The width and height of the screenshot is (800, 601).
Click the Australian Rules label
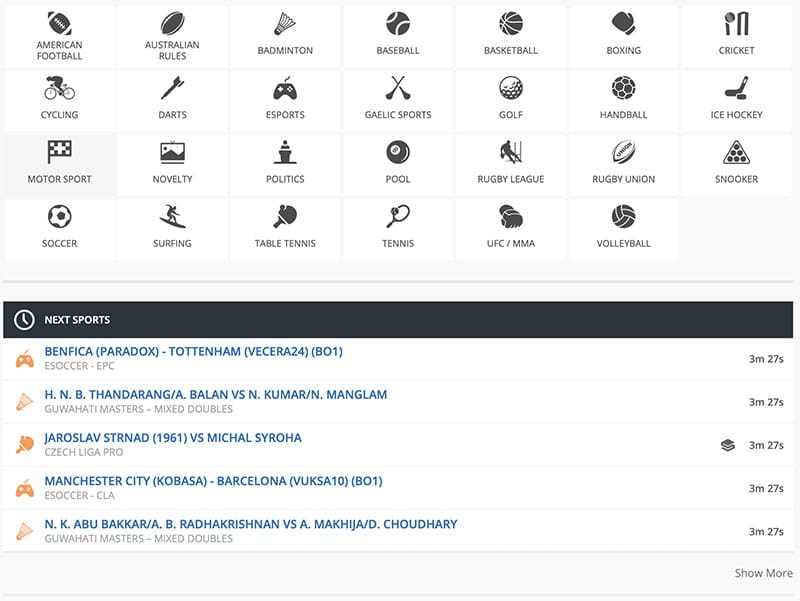[x=172, y=51]
